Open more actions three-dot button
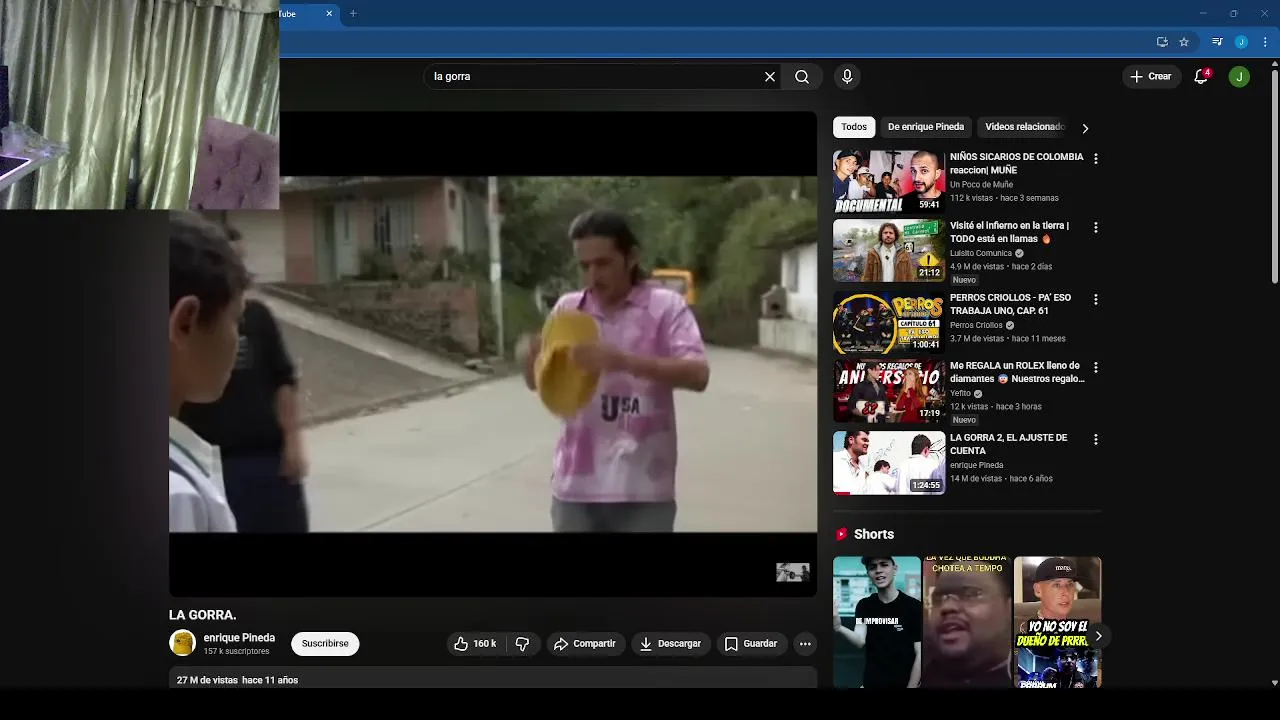Screen dimensions: 1280x720 coord(805,644)
